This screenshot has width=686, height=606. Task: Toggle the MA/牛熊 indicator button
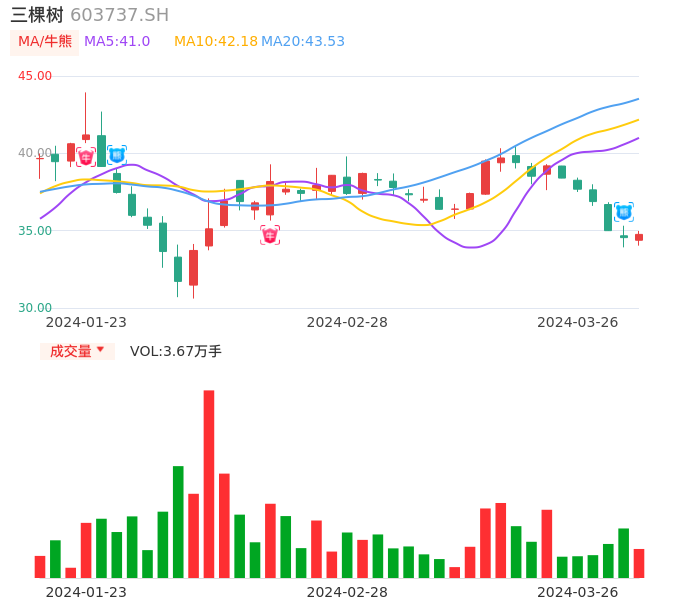[44, 42]
